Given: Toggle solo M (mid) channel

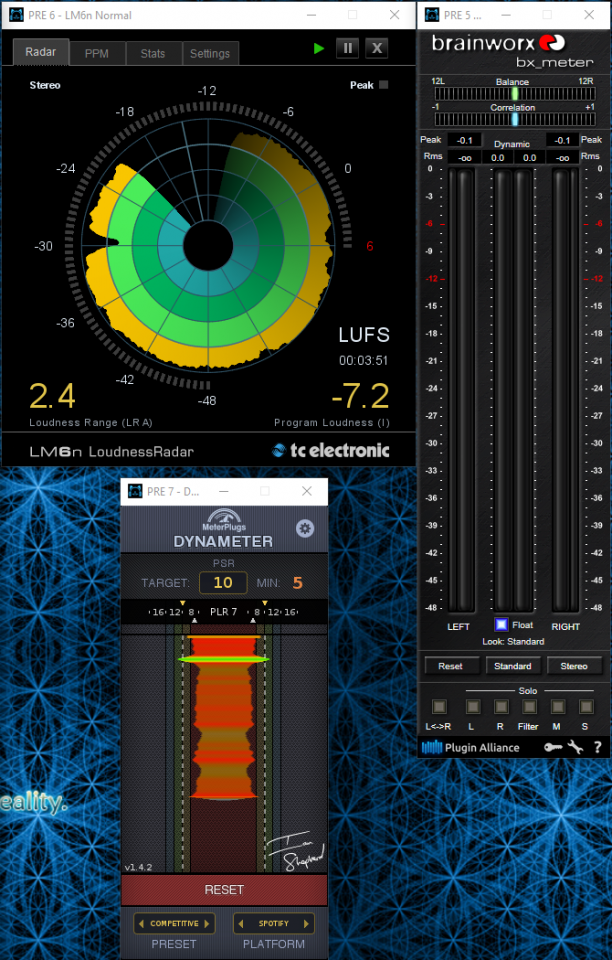Looking at the screenshot, I should point(557,707).
